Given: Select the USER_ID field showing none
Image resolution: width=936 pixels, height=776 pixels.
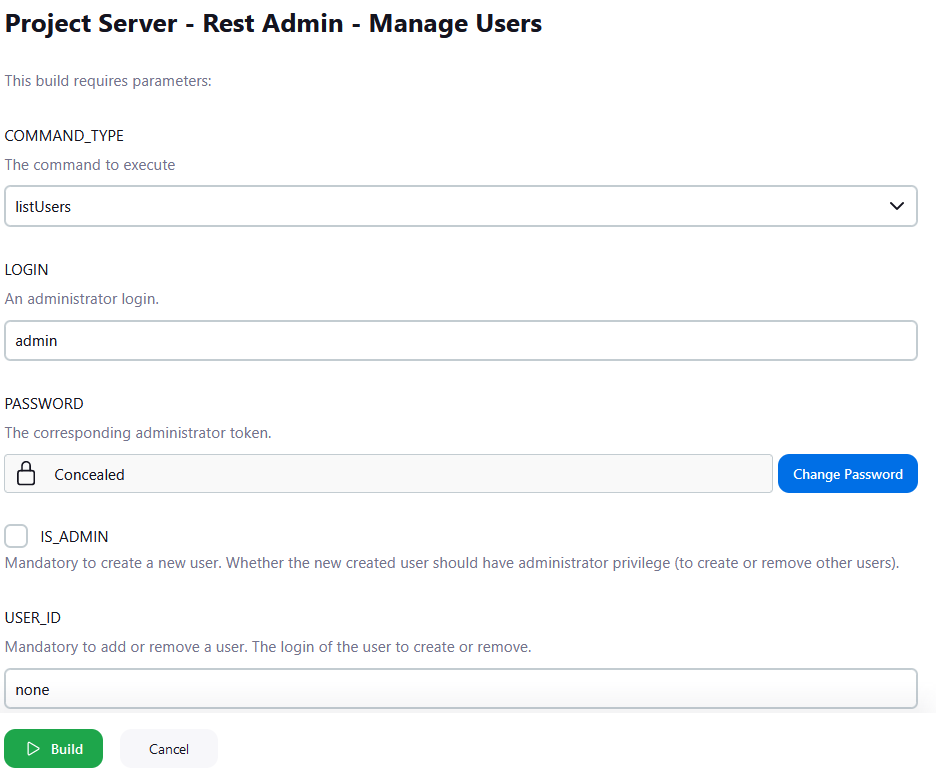Looking at the screenshot, I should (x=460, y=689).
